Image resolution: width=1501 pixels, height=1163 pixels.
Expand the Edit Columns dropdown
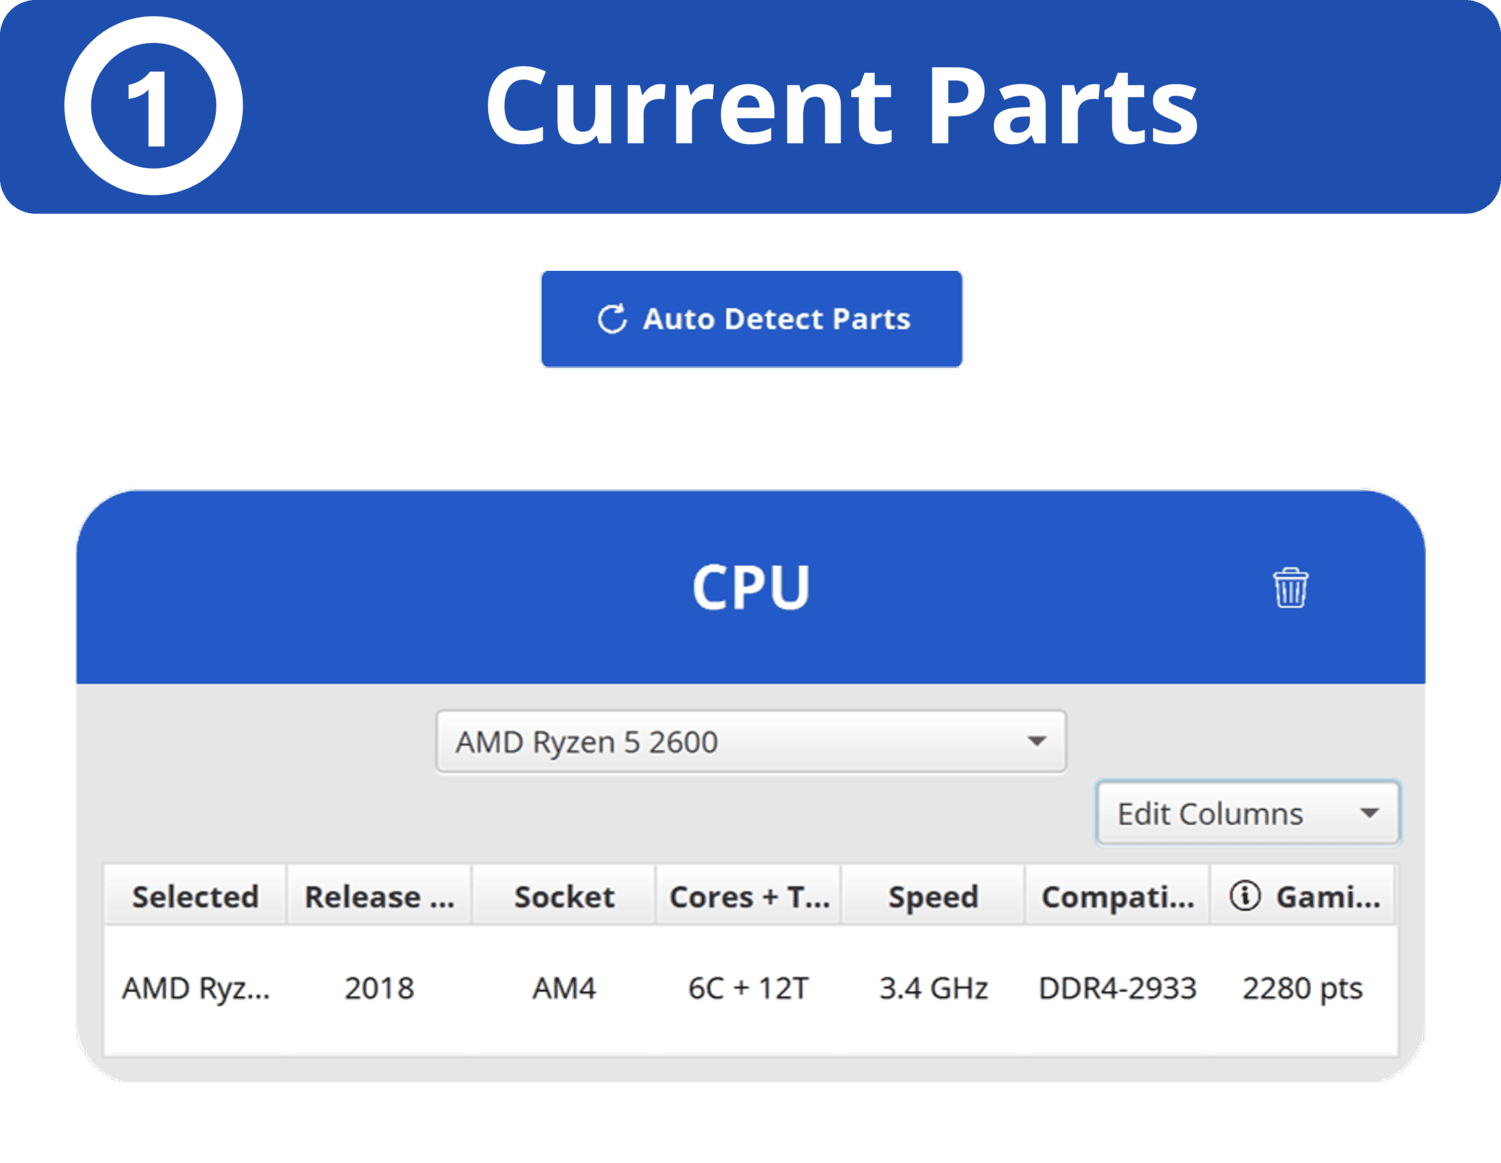pos(1248,813)
